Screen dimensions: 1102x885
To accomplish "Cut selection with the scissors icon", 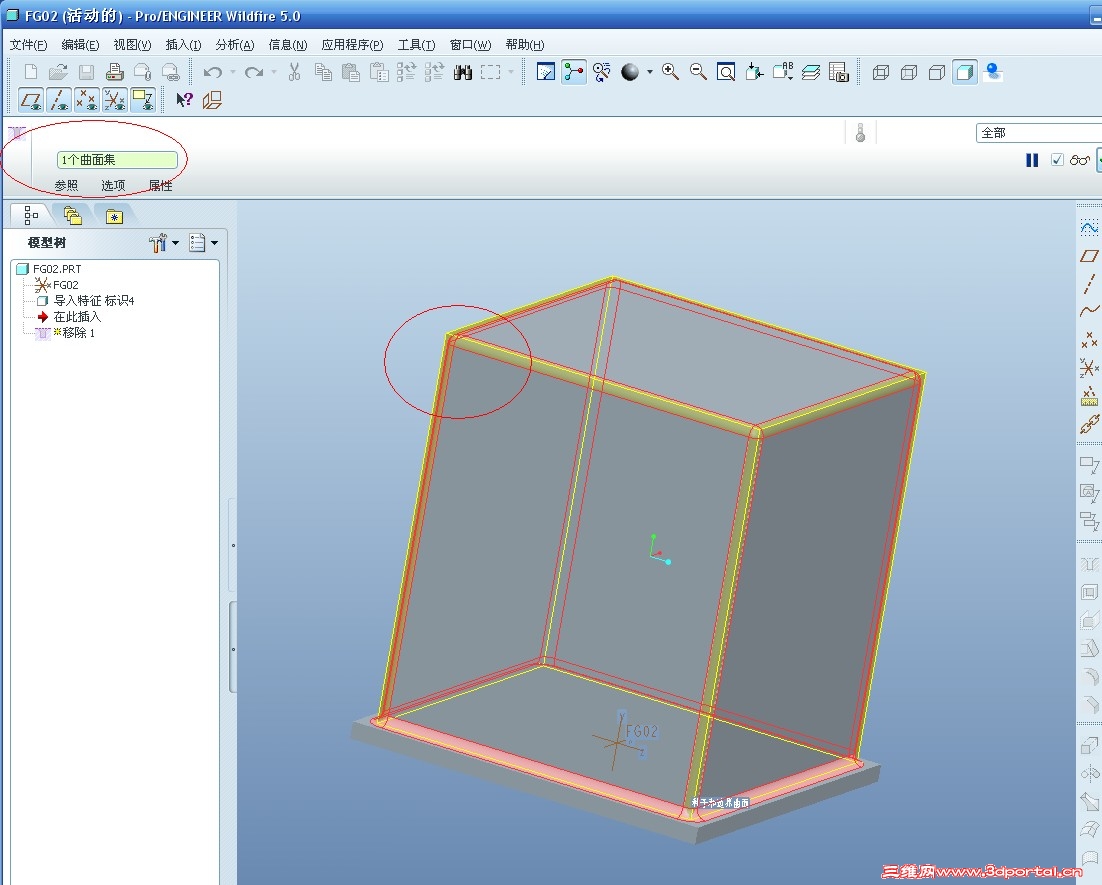I will click(294, 72).
